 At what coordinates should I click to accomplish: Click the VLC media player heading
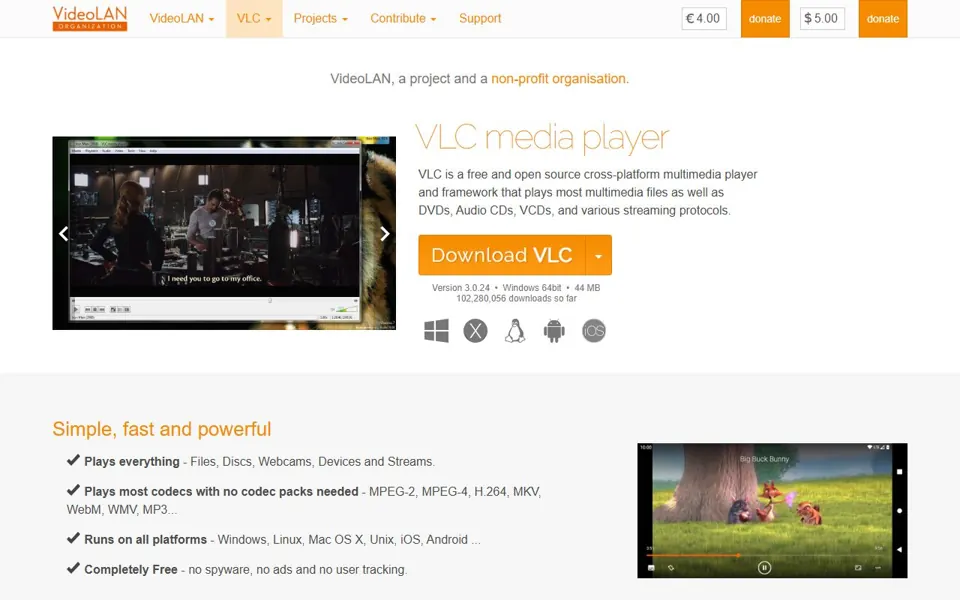[x=542, y=137]
